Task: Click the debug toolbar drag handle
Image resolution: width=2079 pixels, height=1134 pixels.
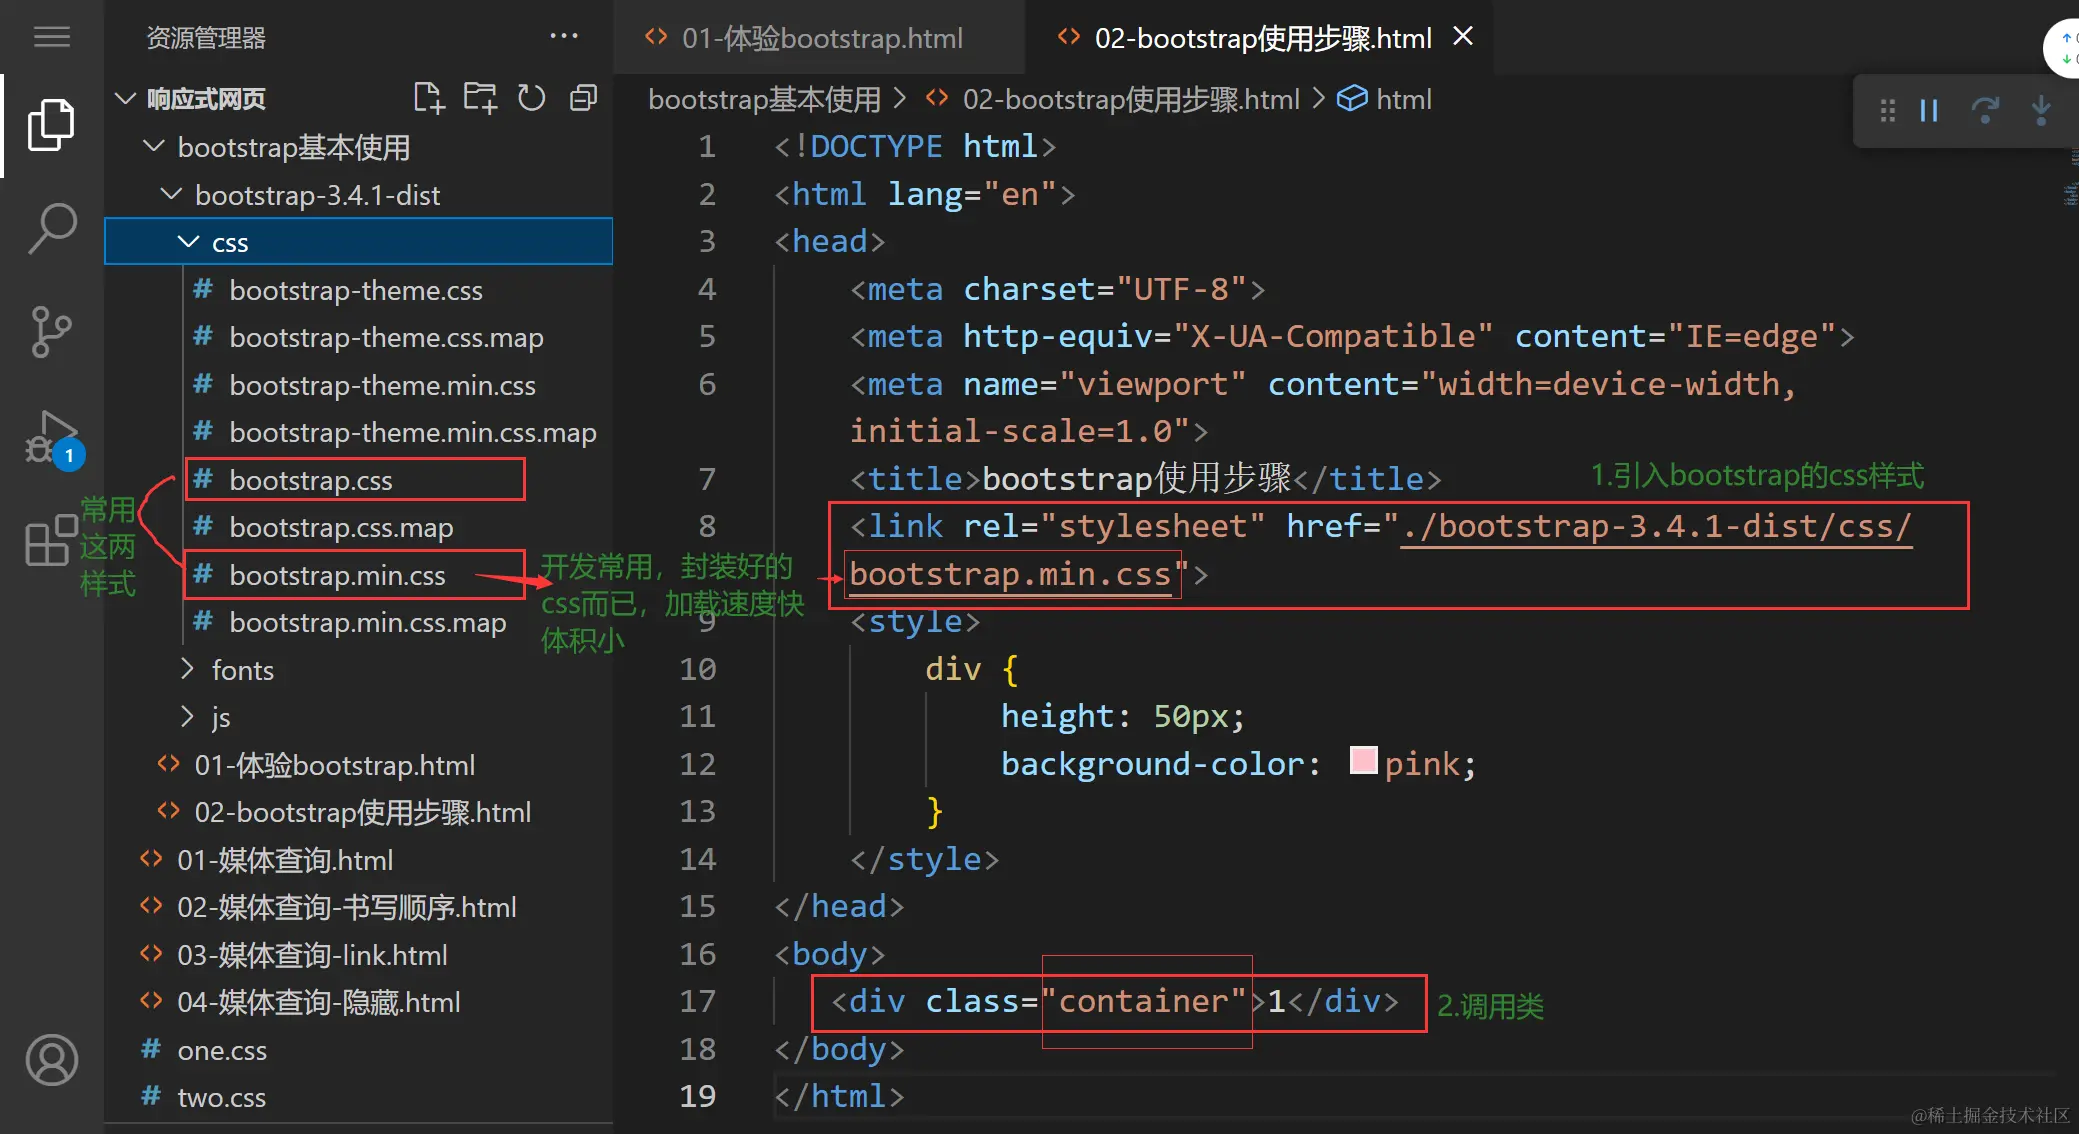Action: 1887,110
